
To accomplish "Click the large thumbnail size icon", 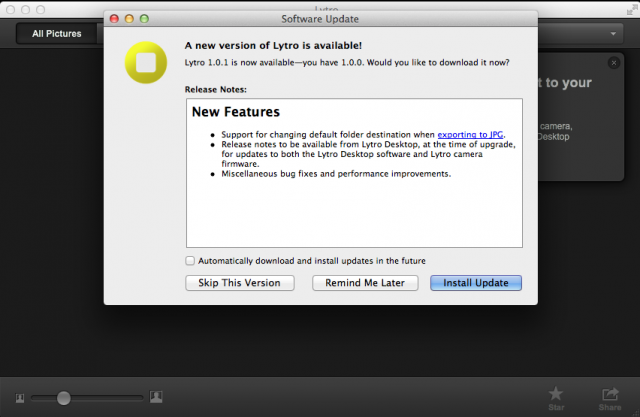I will click(156, 397).
